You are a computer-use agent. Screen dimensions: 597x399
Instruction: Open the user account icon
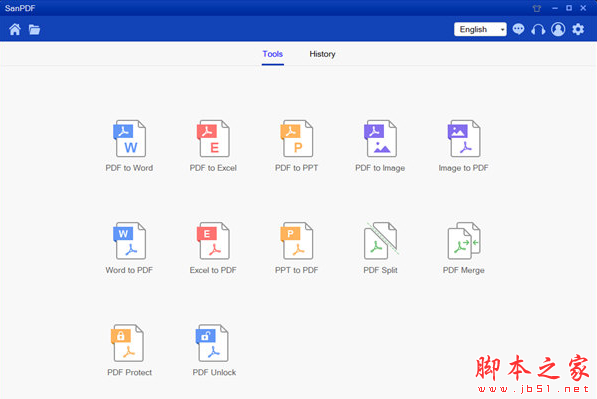(x=558, y=29)
